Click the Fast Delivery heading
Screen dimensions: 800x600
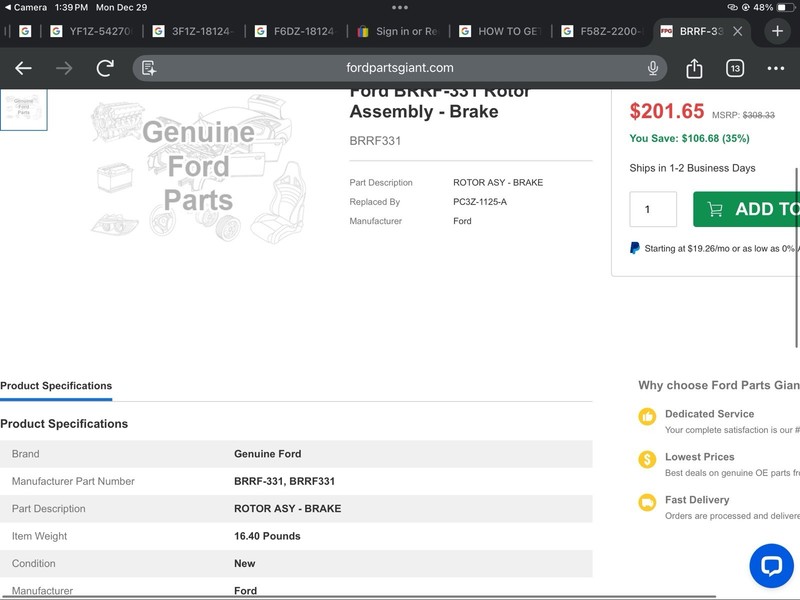pyautogui.click(x=697, y=499)
